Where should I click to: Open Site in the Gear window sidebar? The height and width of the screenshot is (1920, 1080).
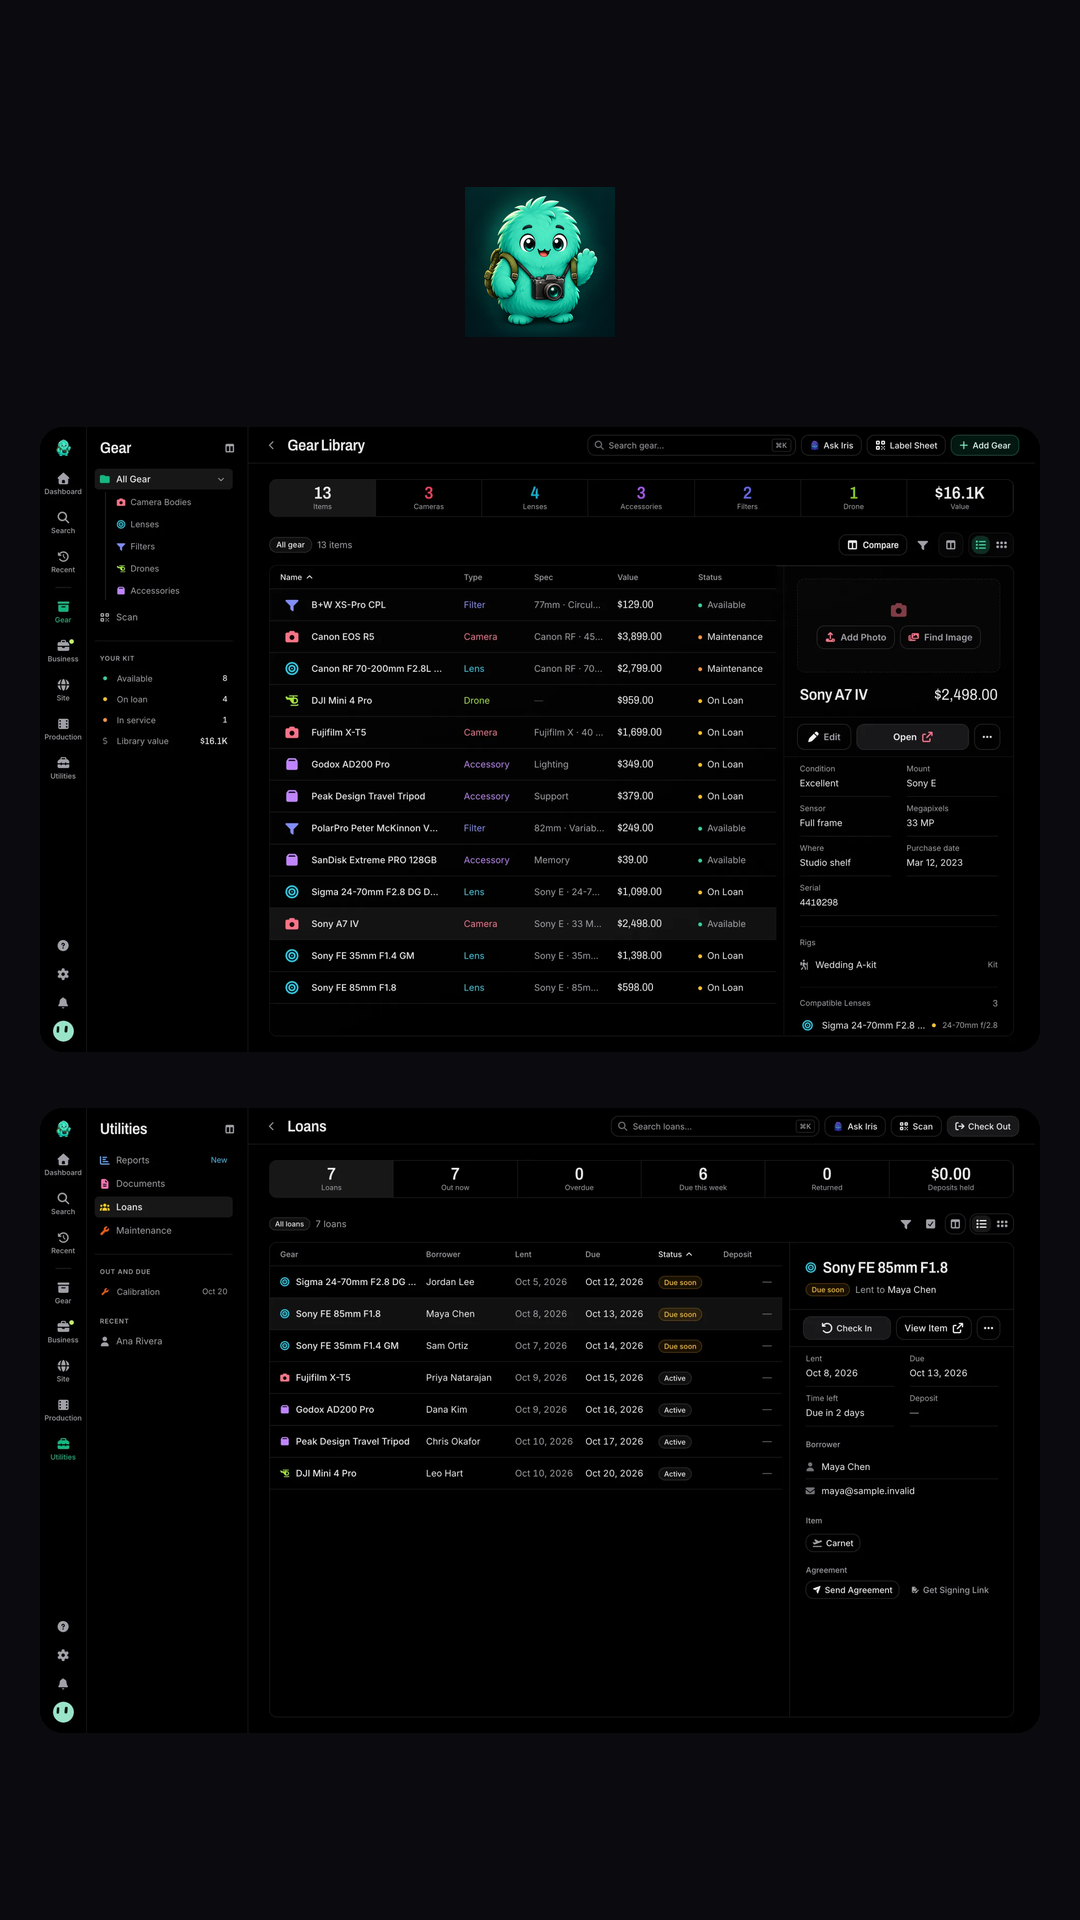[x=63, y=689]
